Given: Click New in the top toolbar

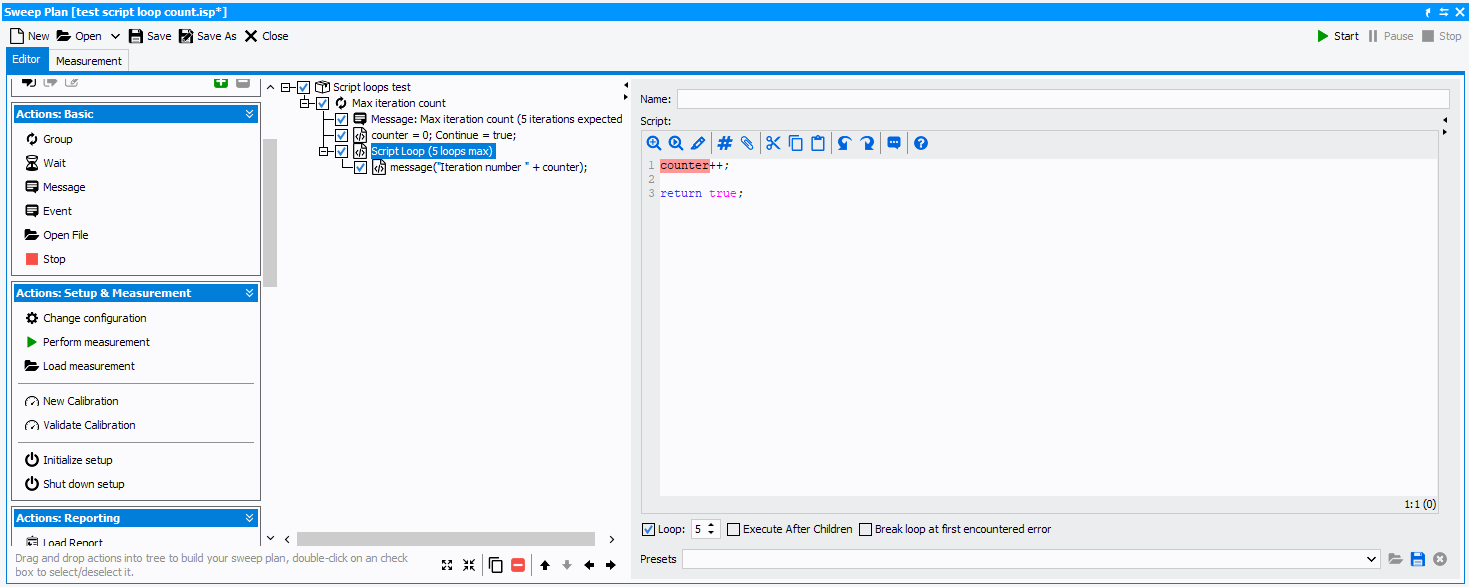Looking at the screenshot, I should [x=30, y=36].
